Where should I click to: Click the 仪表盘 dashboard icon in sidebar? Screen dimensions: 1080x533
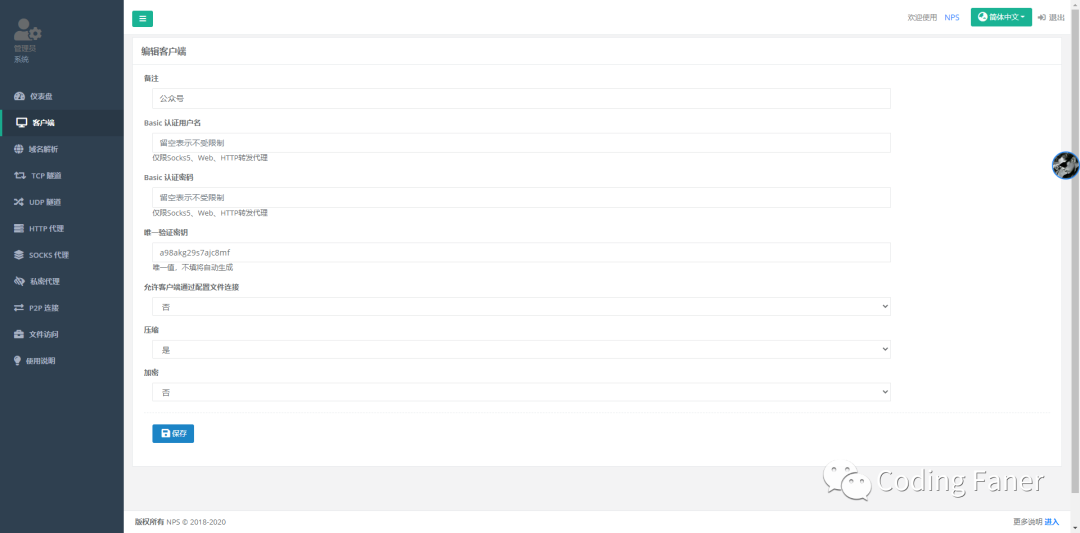point(19,96)
